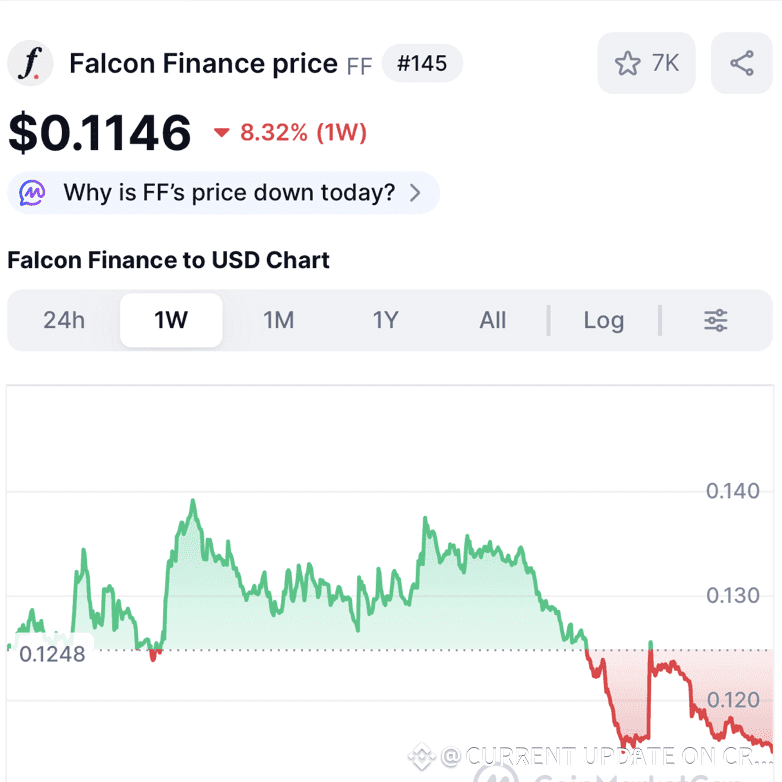Click the Falcon Finance logo icon
Viewport: 782px width, 782px height.
[x=30, y=64]
